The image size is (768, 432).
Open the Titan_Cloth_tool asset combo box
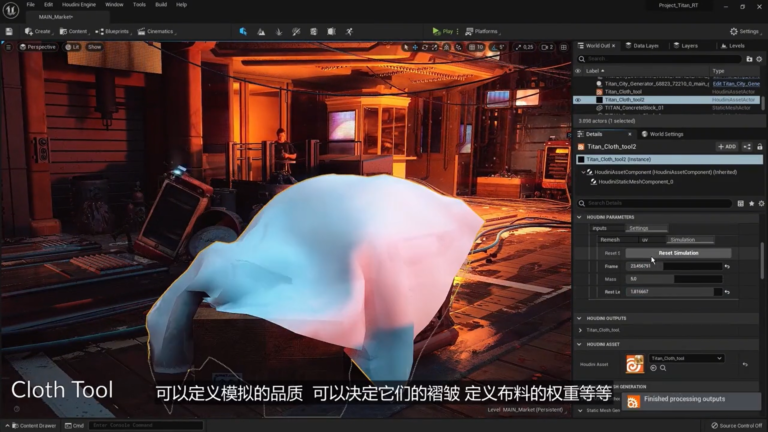point(686,358)
